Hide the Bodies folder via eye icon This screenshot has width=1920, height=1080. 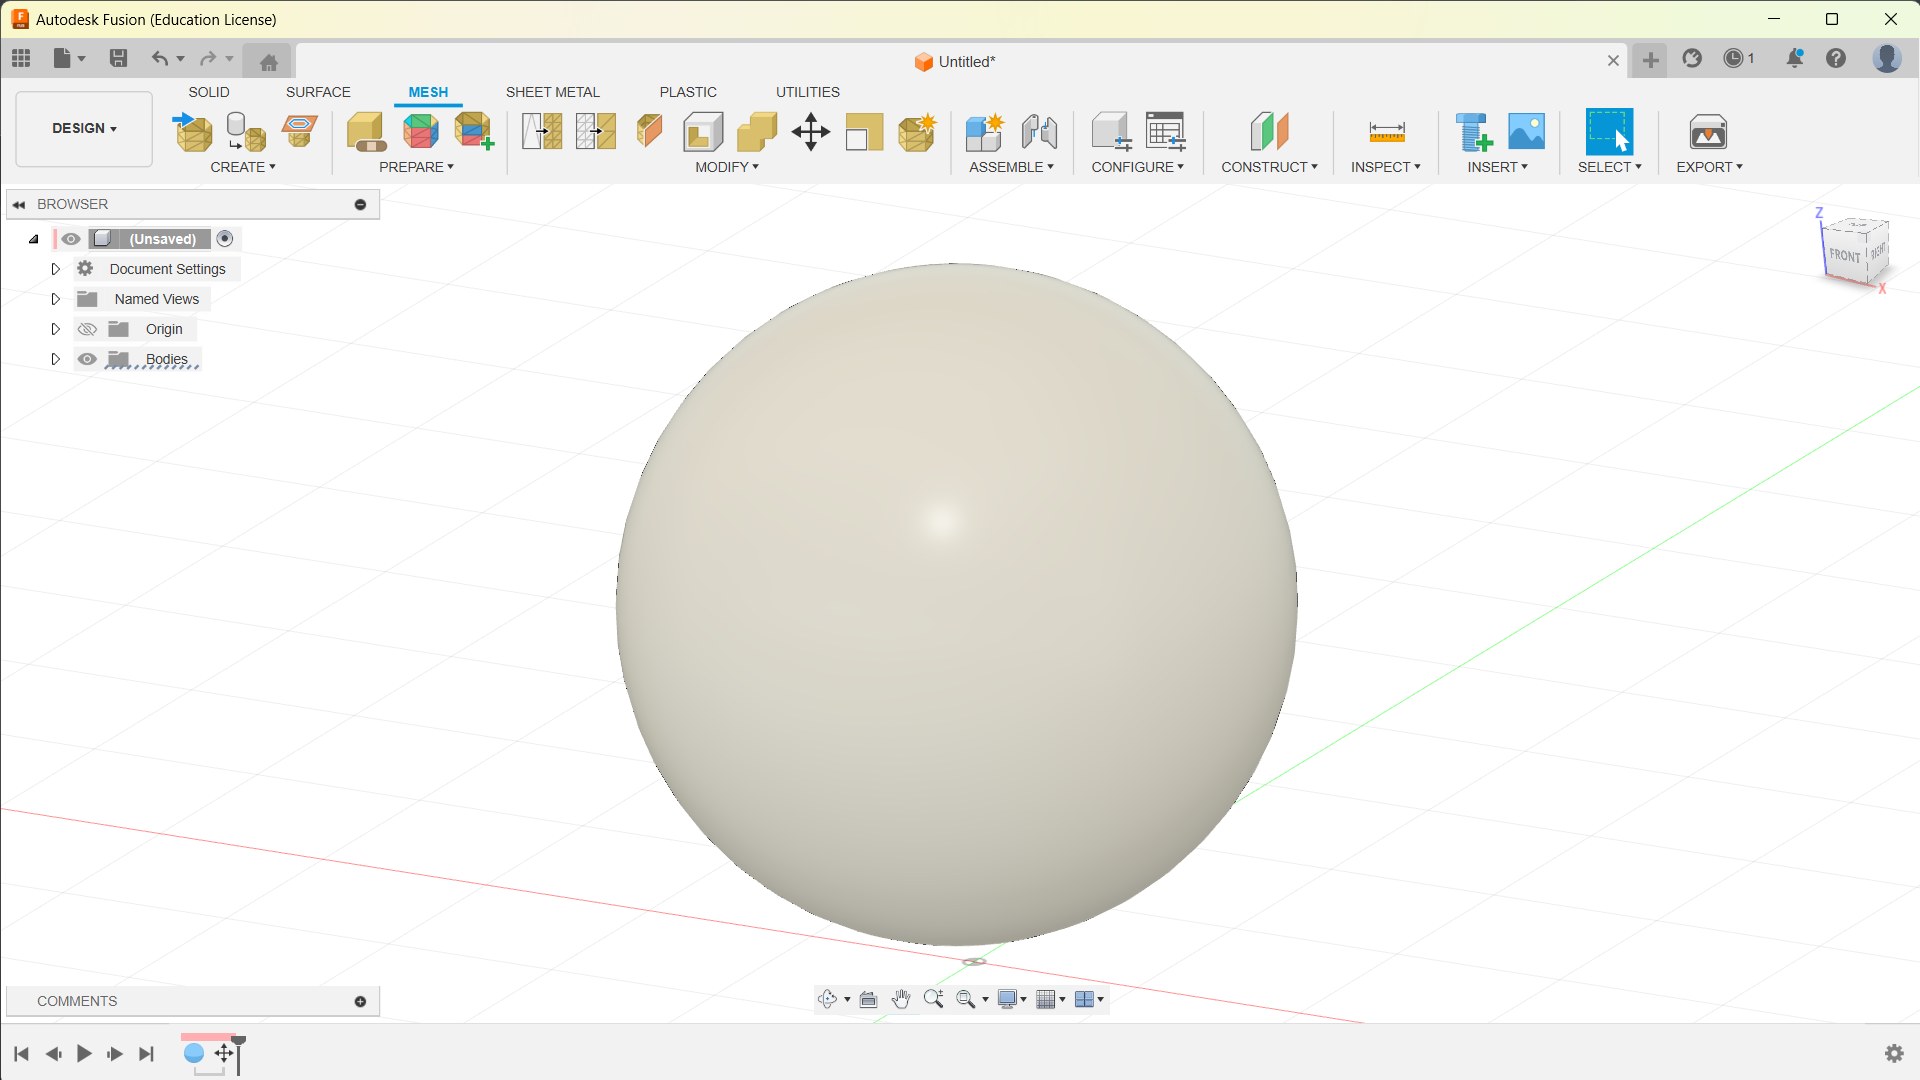coord(87,359)
